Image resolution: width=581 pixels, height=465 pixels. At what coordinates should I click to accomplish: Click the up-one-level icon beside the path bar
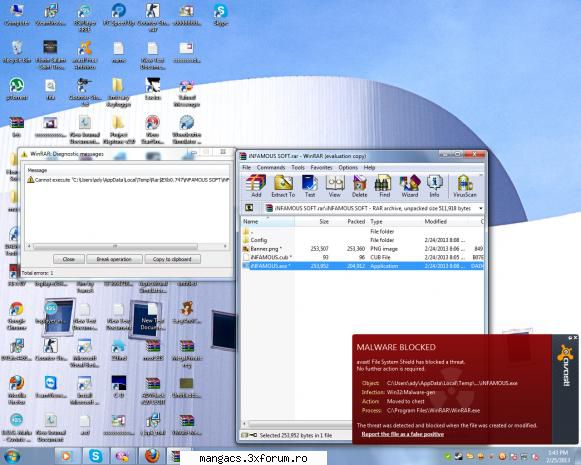point(249,208)
